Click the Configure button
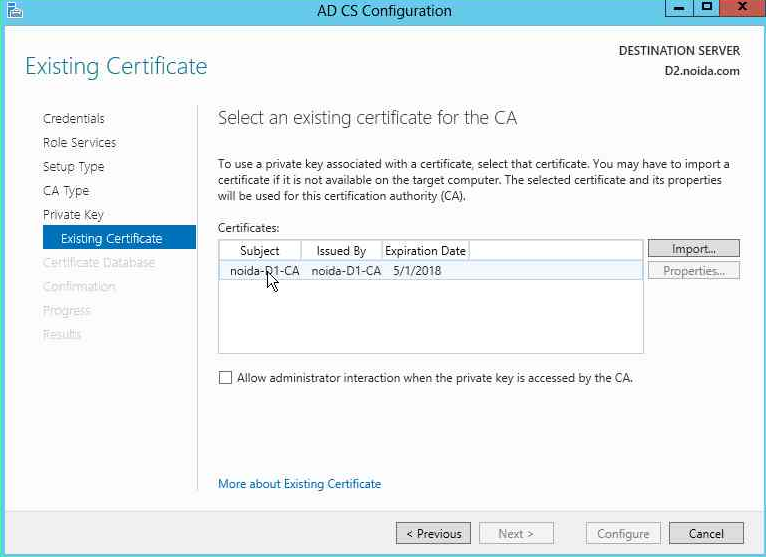The height and width of the screenshot is (557, 766). point(623,533)
